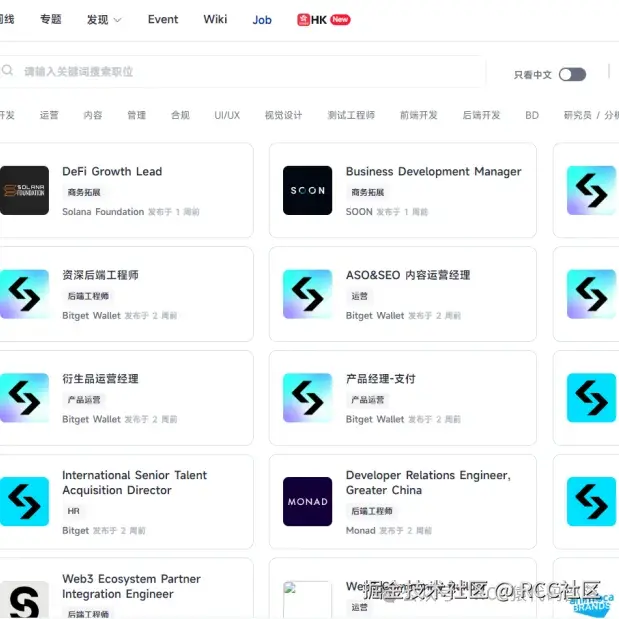Open the 专题 nav item
Screen dimensions: 619x619
tap(51, 19)
